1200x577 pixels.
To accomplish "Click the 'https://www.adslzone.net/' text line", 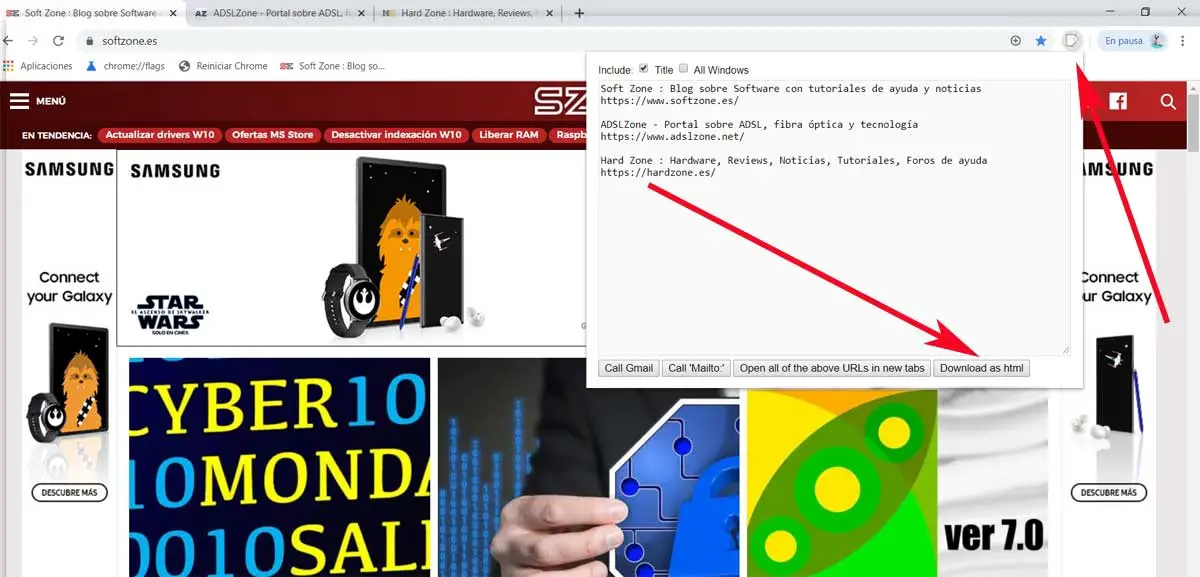I will pyautogui.click(x=673, y=137).
